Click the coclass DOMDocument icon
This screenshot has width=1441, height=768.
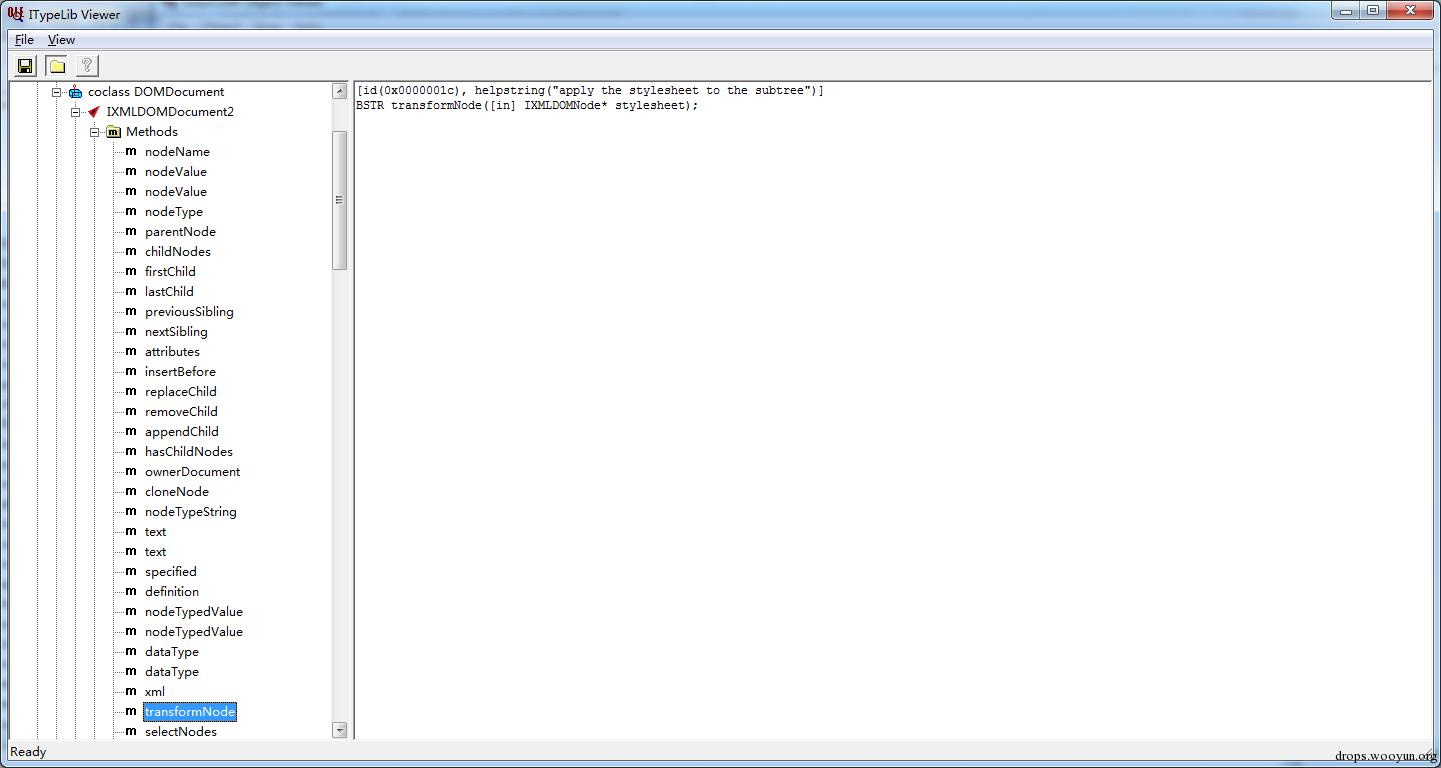point(75,92)
